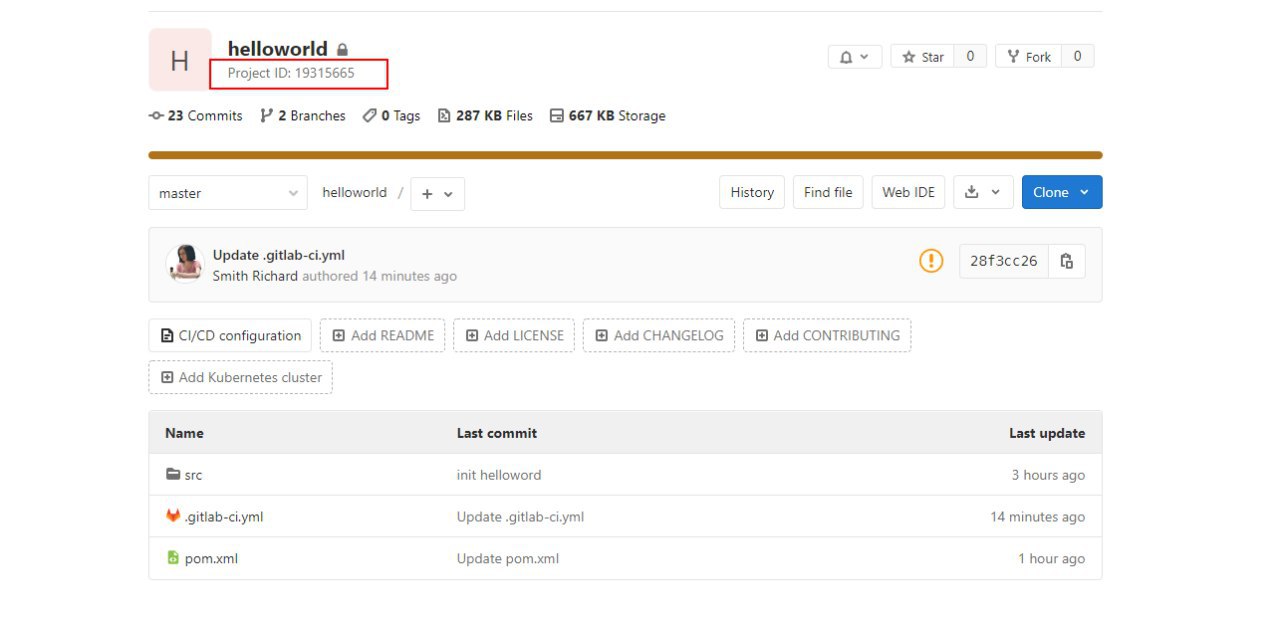This screenshot has height=619, width=1280.
Task: Click the 14 minutes ago table timestamp
Action: click(x=1038, y=517)
